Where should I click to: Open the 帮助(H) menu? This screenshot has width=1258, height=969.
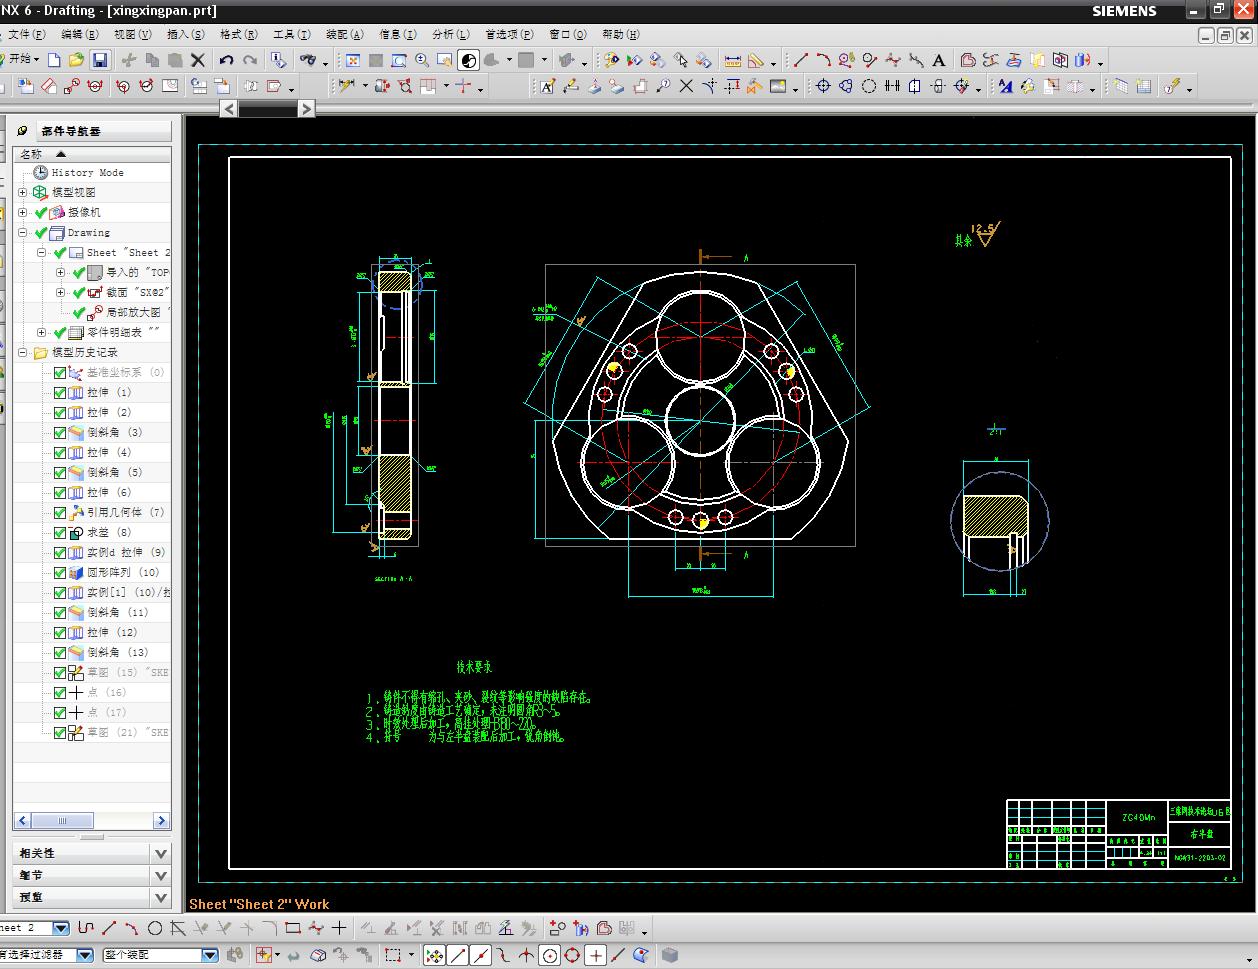[620, 34]
